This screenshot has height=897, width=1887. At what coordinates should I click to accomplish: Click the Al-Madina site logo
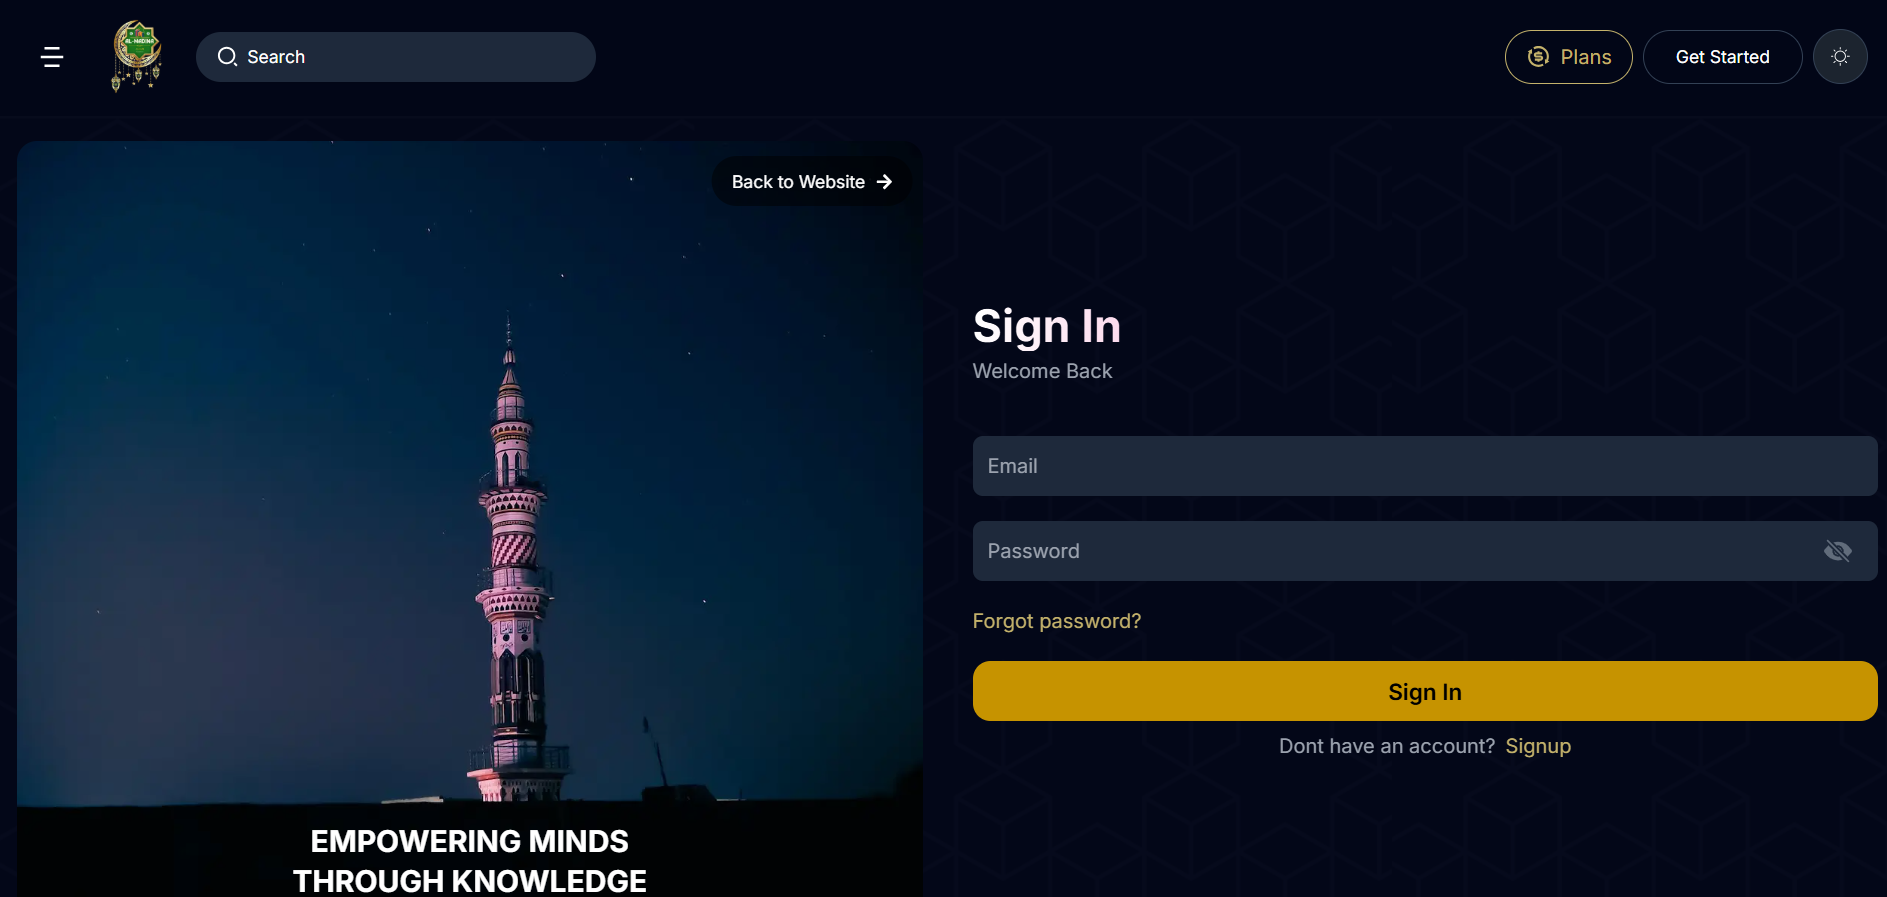[x=137, y=56]
